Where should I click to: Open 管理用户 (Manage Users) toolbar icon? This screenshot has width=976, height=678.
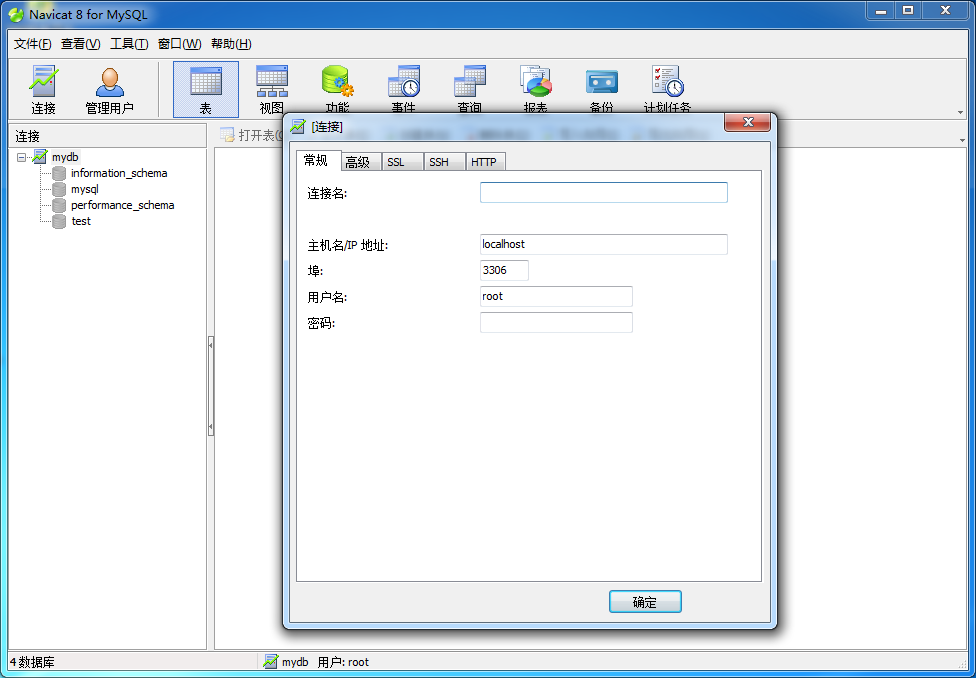pos(110,90)
